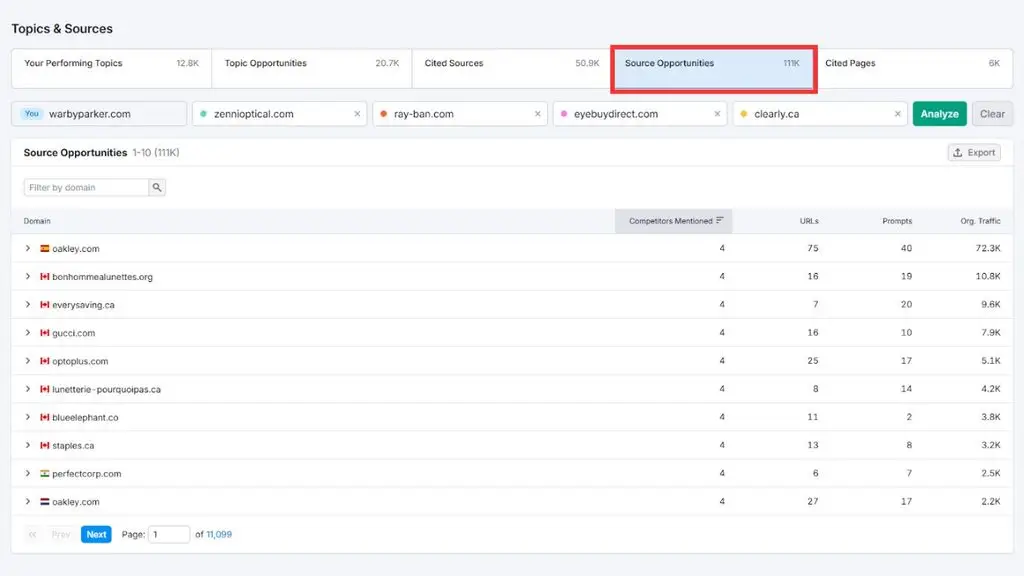1024x576 pixels.
Task: Expand the gucci.com row
Action: tap(27, 332)
